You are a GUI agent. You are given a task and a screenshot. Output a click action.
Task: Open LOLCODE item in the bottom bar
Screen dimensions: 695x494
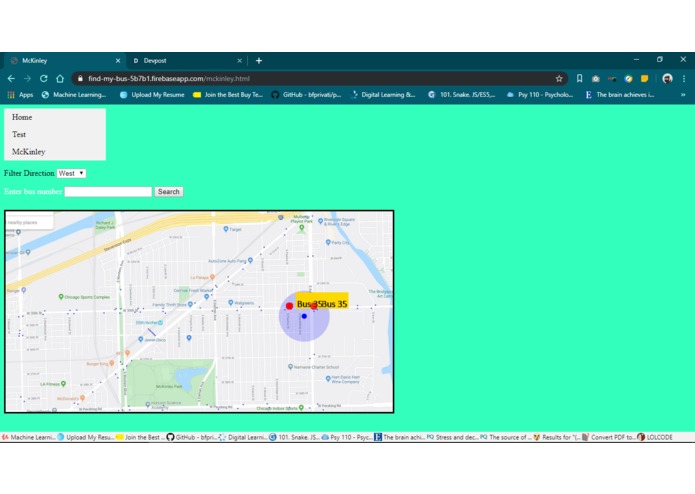[x=655, y=437]
